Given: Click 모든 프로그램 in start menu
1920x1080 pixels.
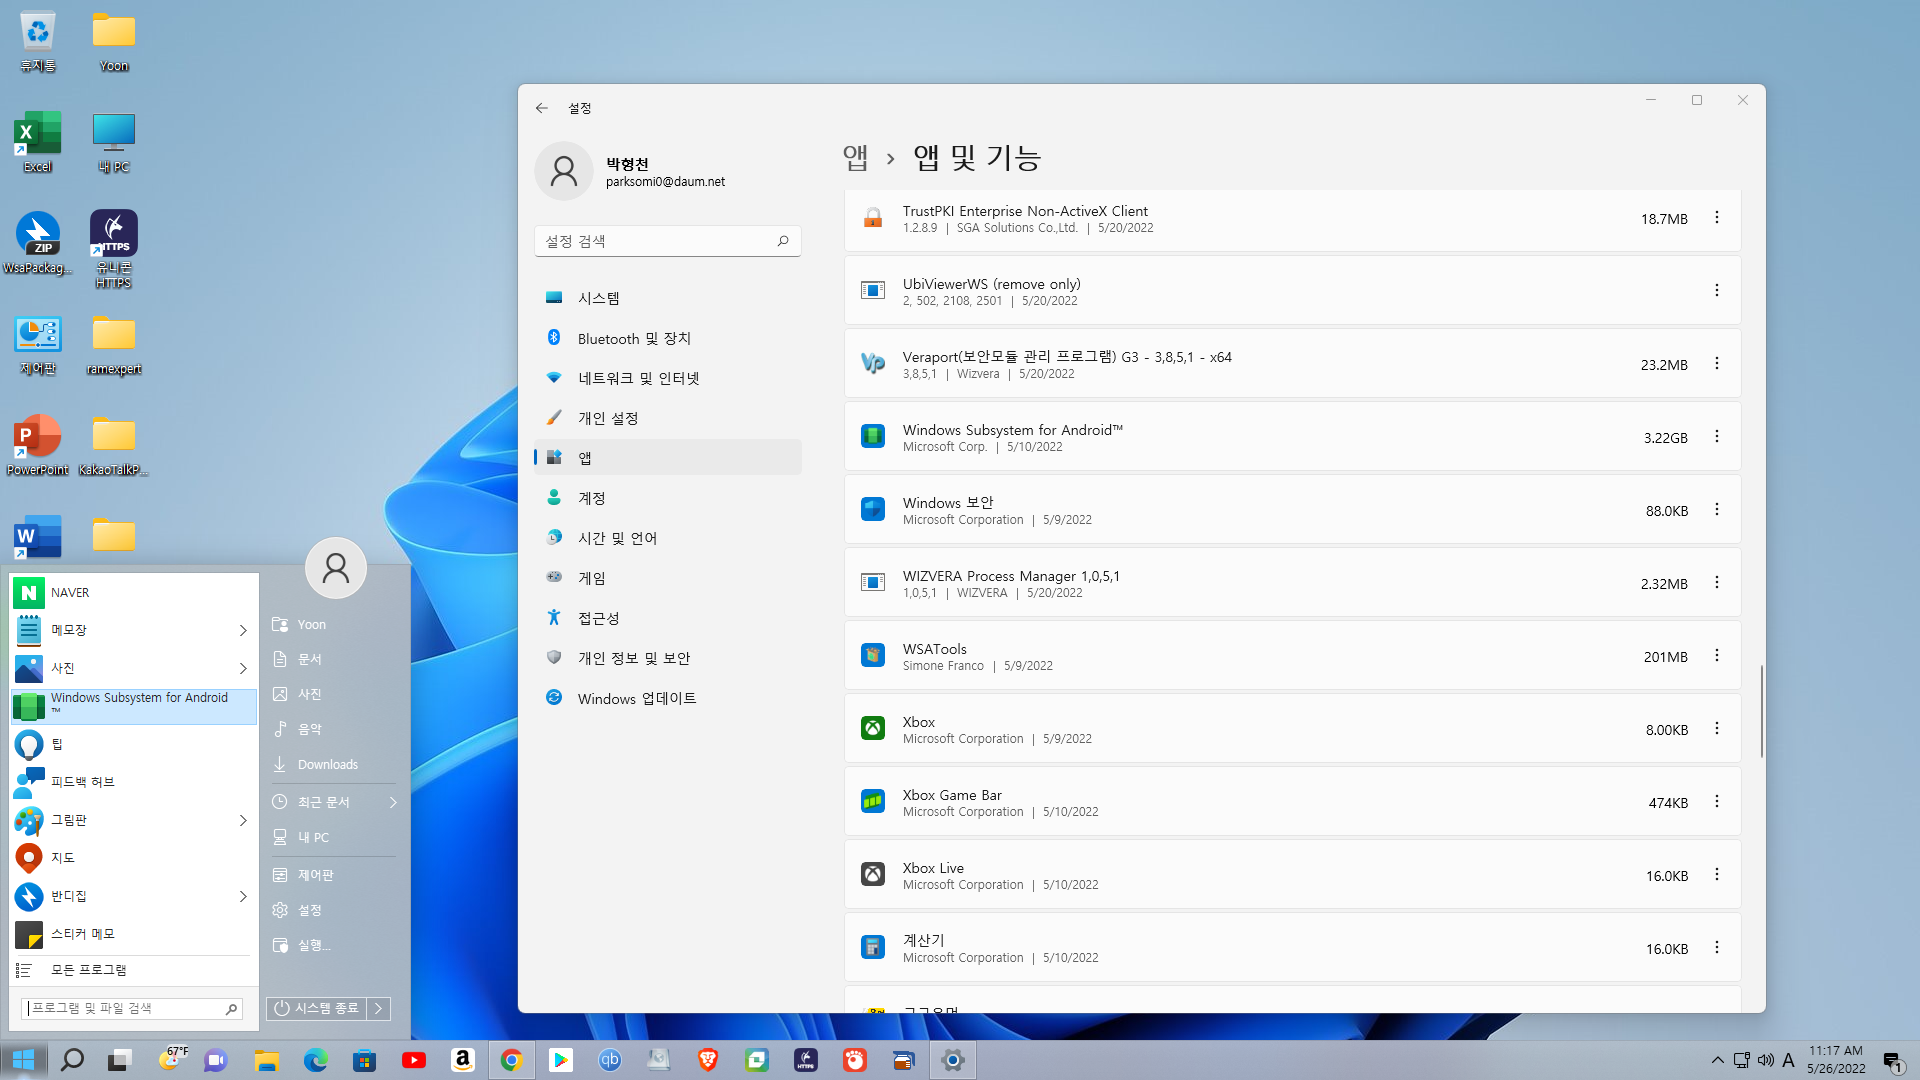Looking at the screenshot, I should 132,970.
